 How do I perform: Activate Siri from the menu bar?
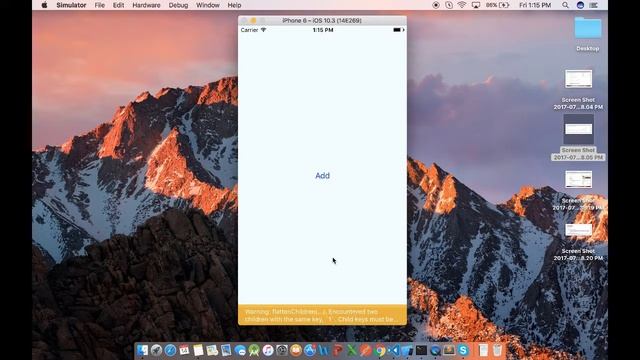pyautogui.click(x=580, y=5)
